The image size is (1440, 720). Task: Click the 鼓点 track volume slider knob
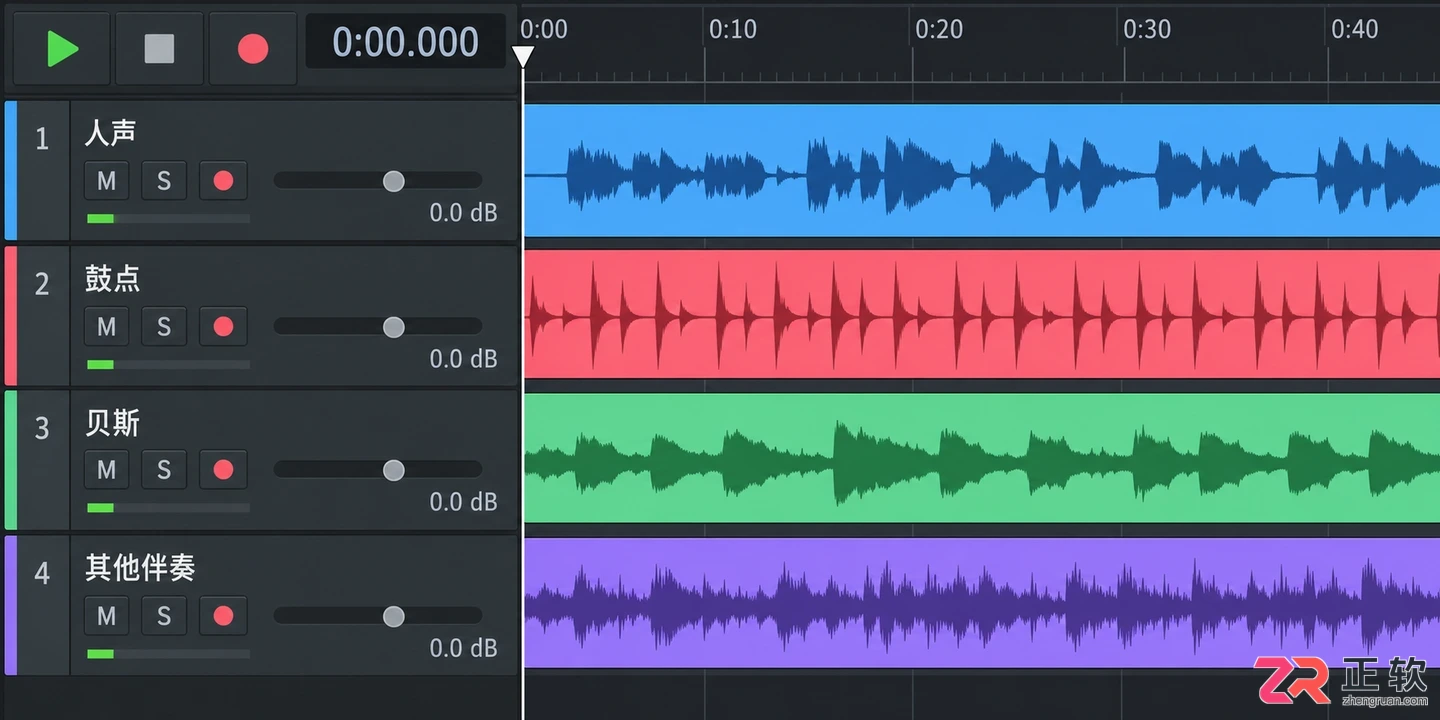394,327
